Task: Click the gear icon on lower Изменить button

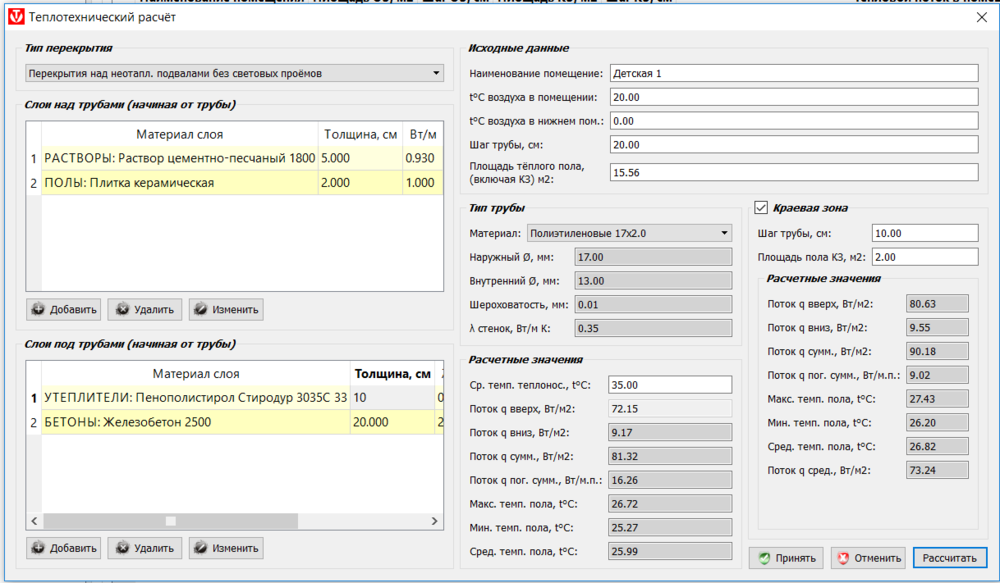Action: (202, 548)
